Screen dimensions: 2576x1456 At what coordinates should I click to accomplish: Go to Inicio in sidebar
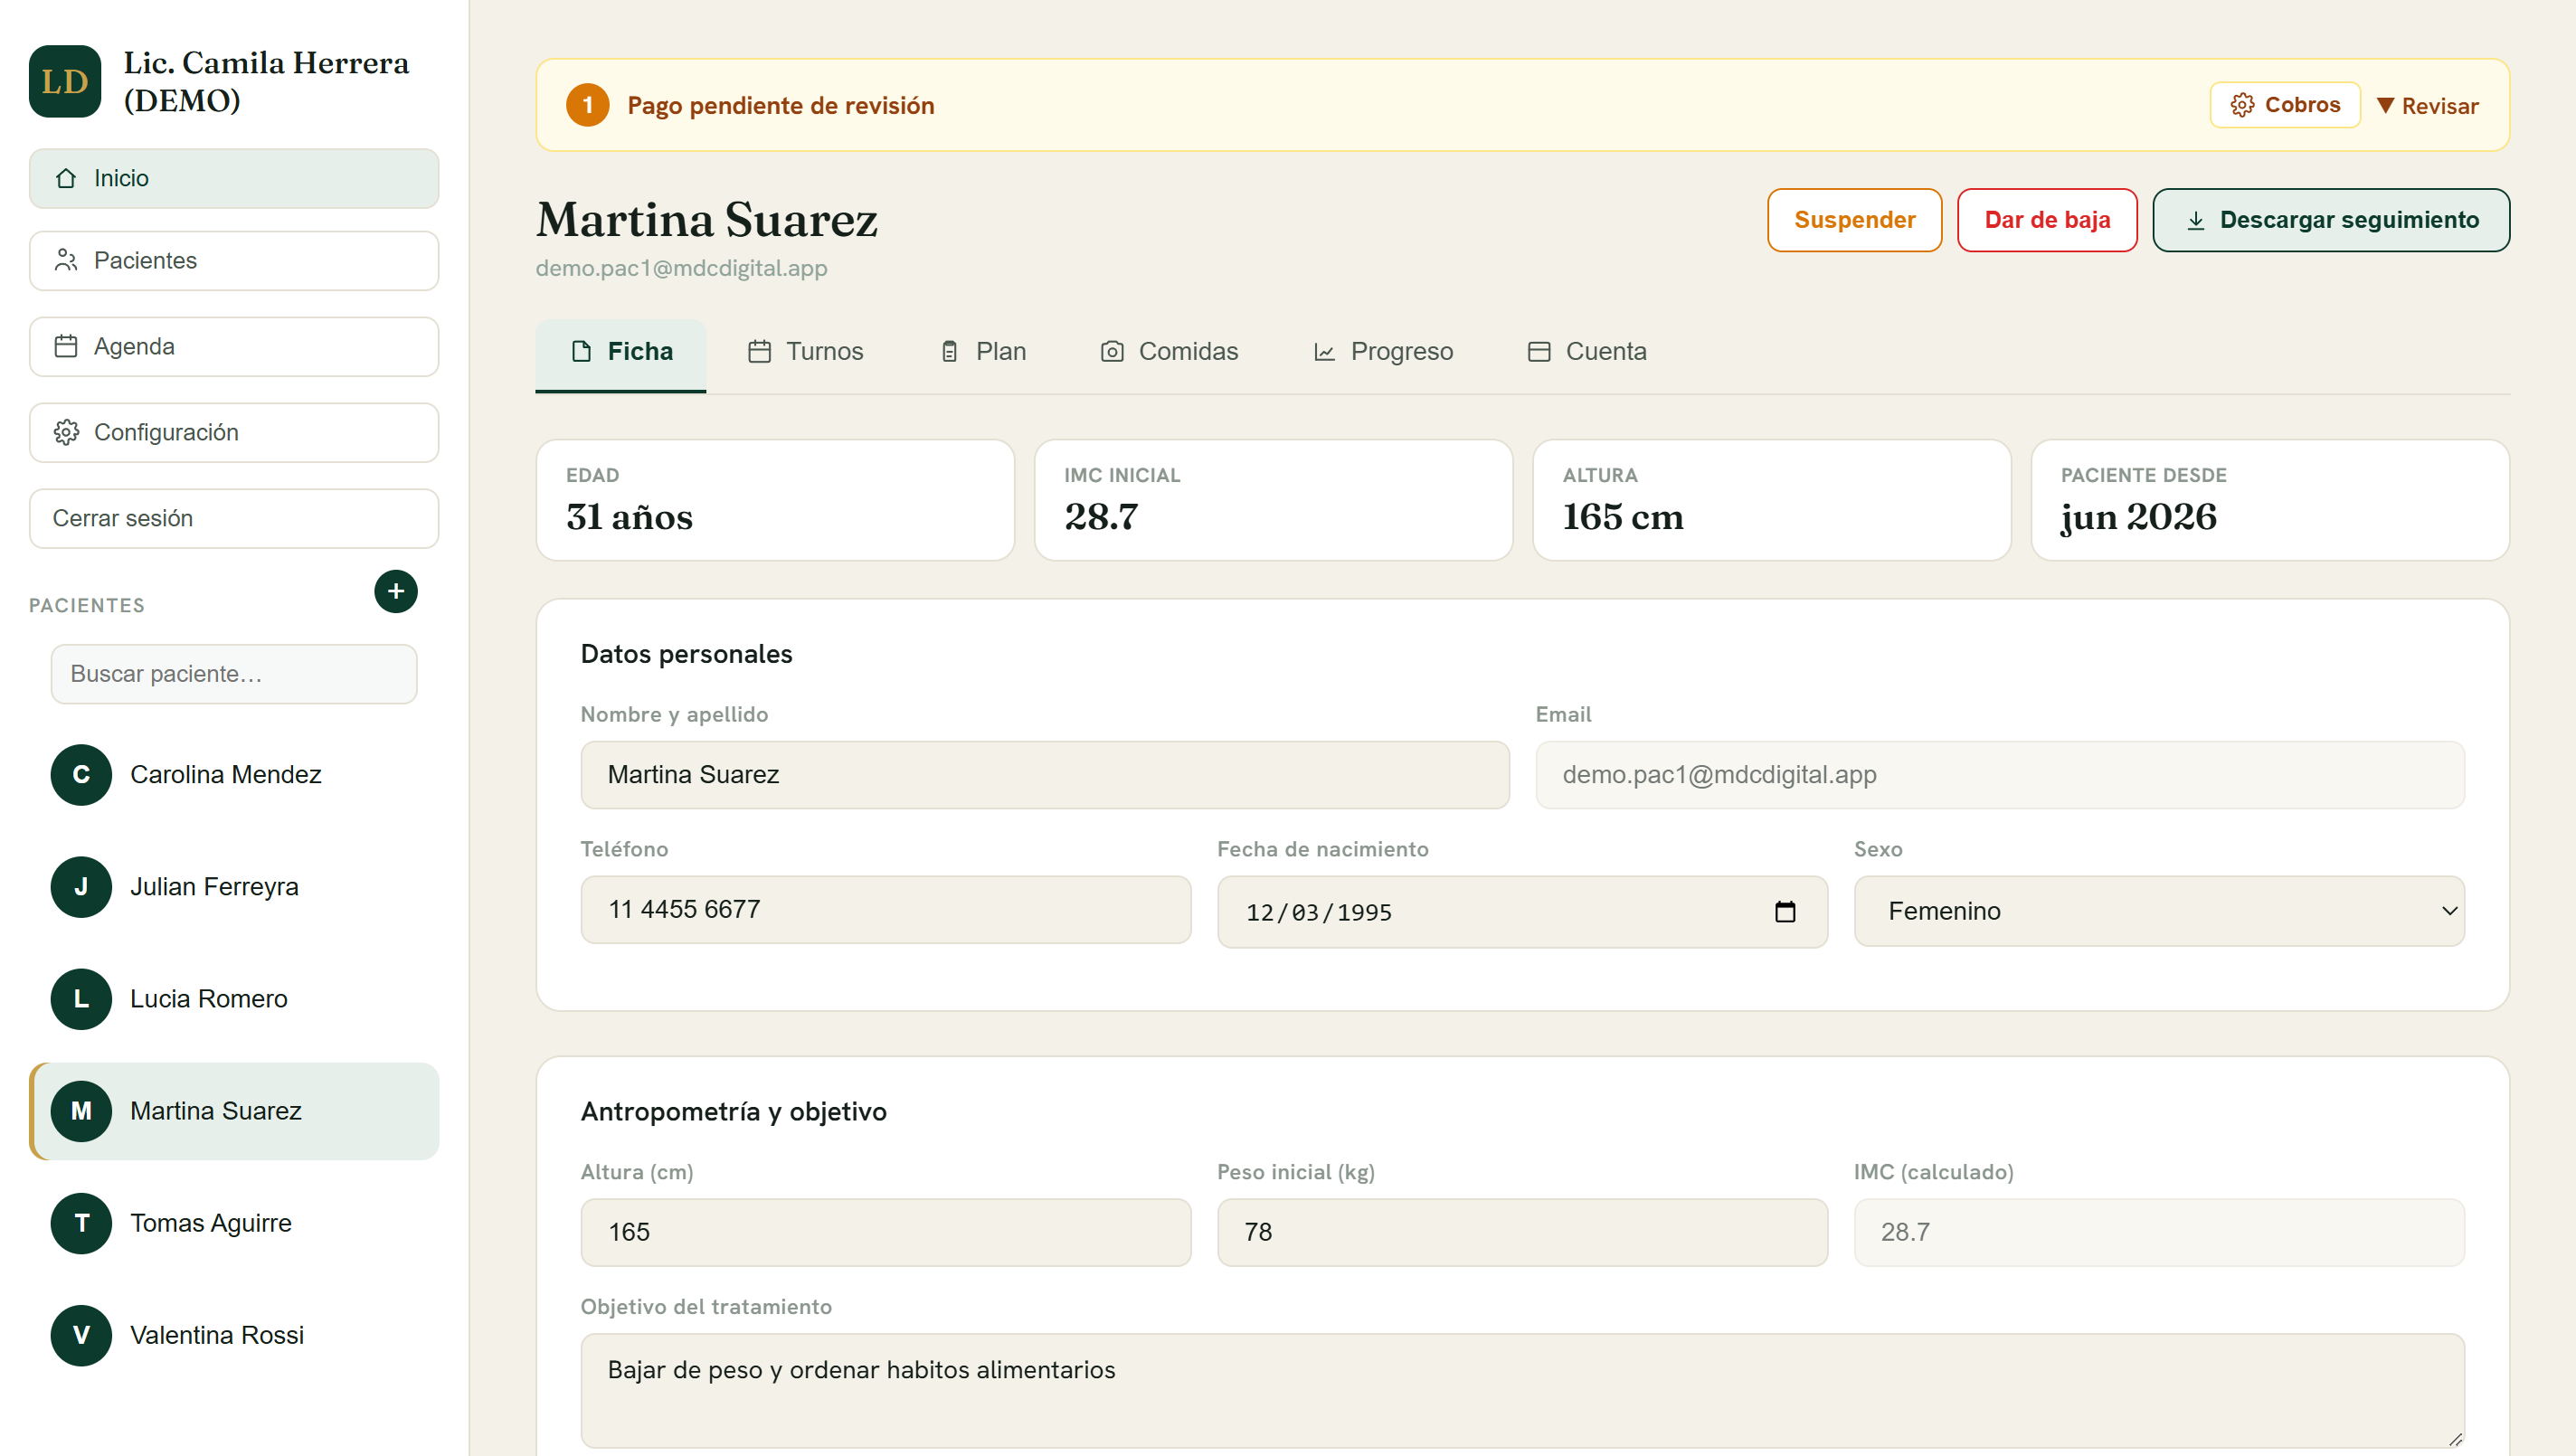click(234, 178)
